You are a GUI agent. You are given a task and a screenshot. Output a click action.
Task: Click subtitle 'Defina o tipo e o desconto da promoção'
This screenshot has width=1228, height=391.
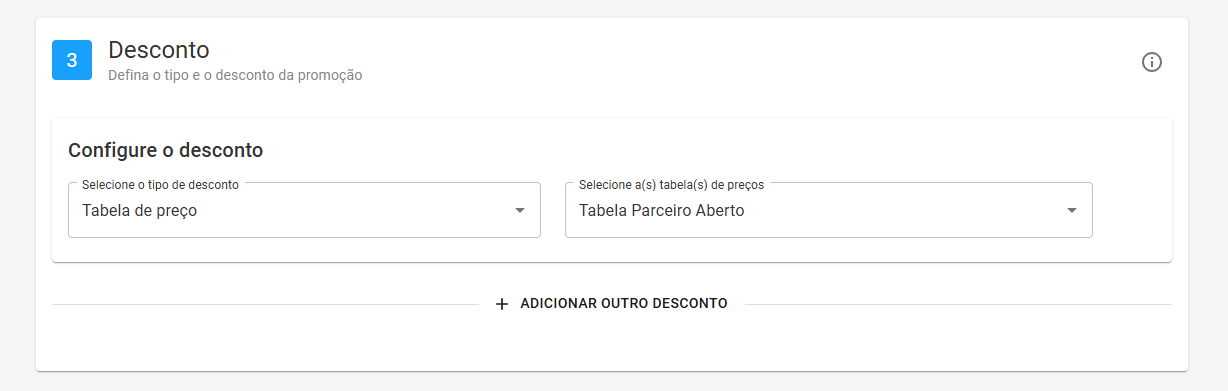pyautogui.click(x=235, y=75)
